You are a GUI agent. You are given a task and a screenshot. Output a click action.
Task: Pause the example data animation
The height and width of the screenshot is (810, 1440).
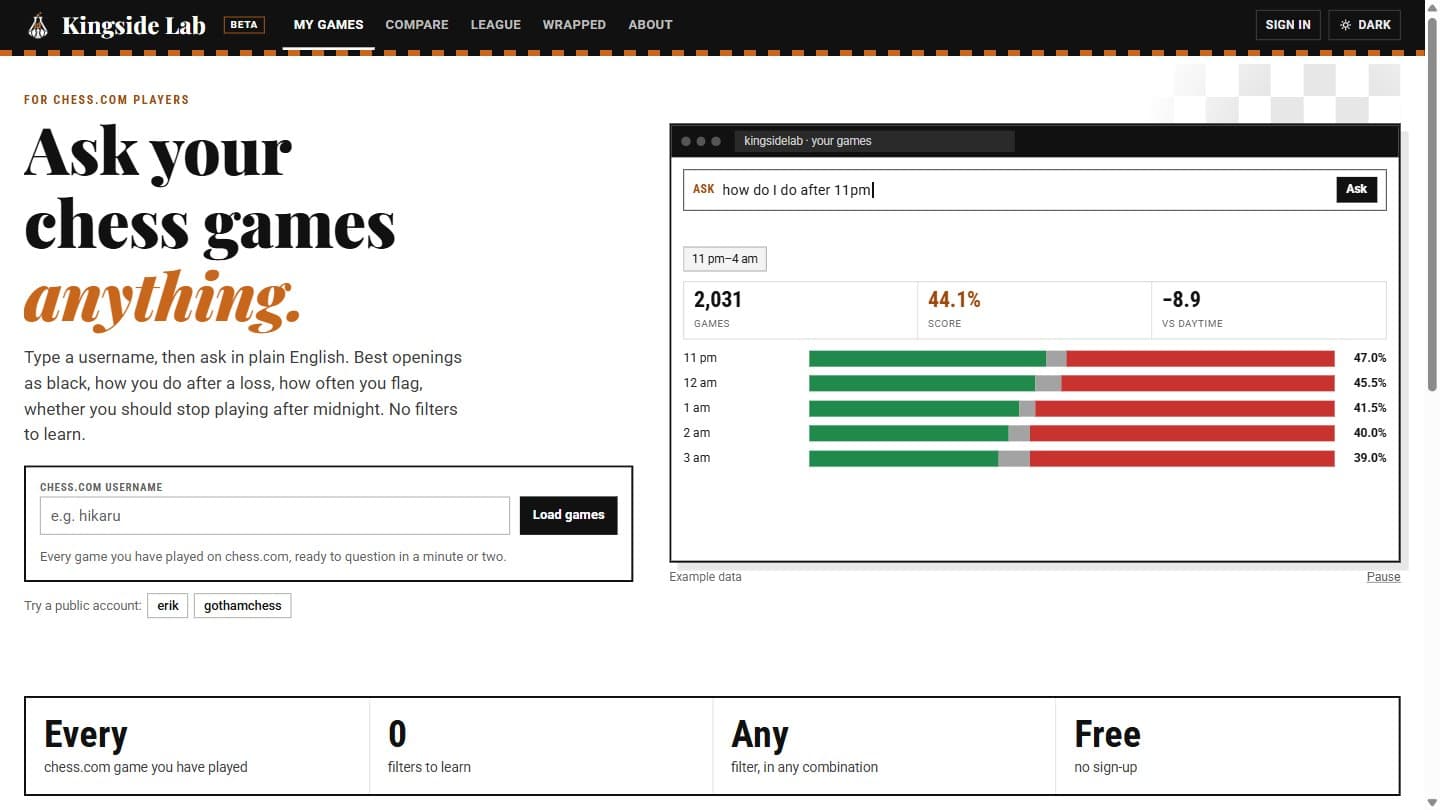1383,577
